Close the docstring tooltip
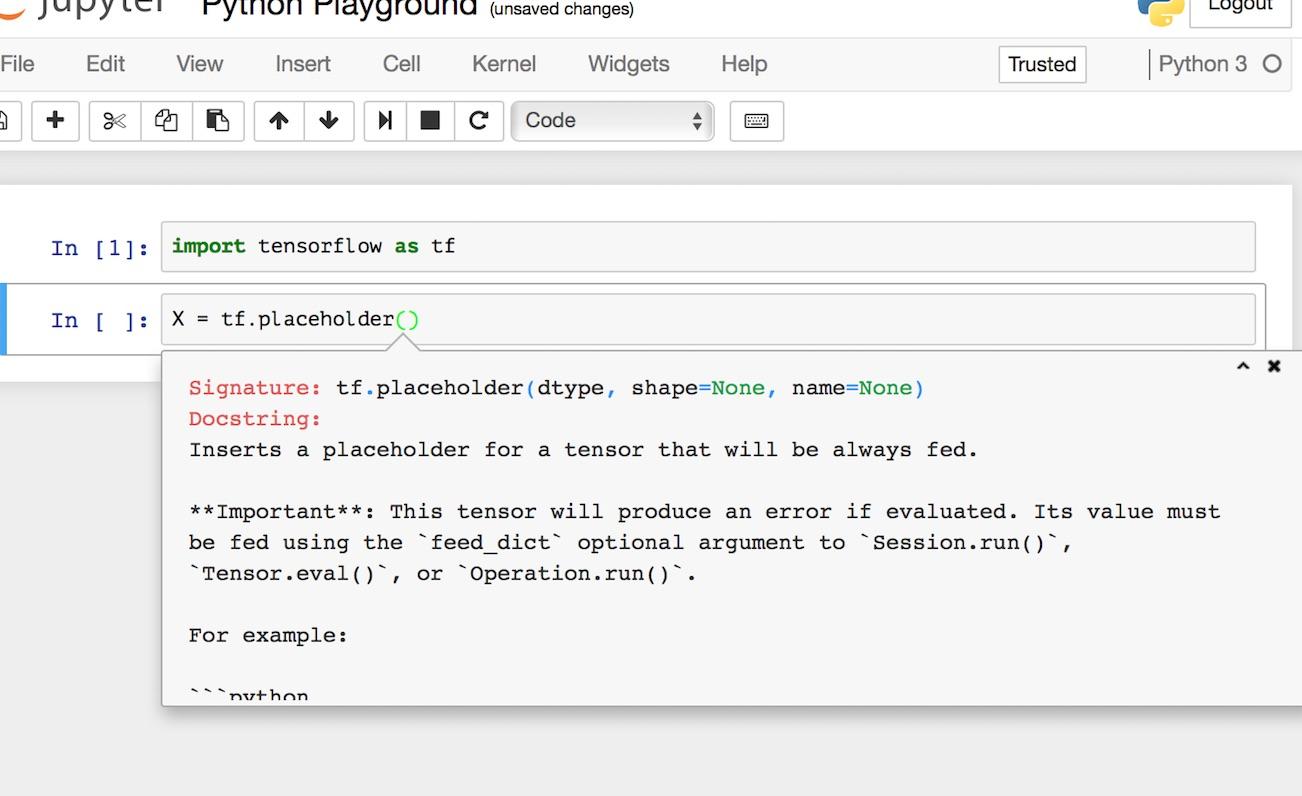Screen dimensions: 1302x796 tap(1274, 366)
